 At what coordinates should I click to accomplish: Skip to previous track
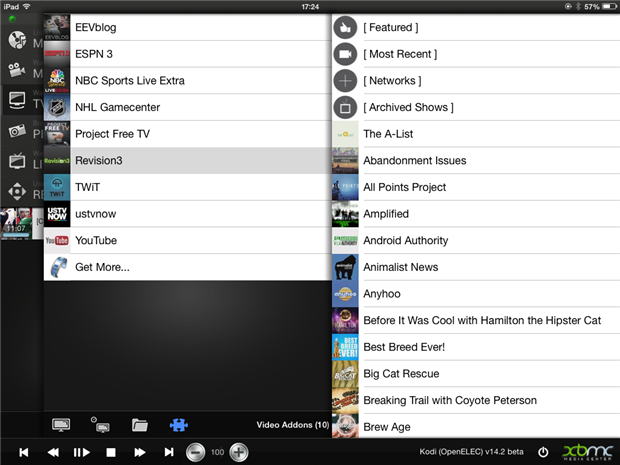[24, 452]
